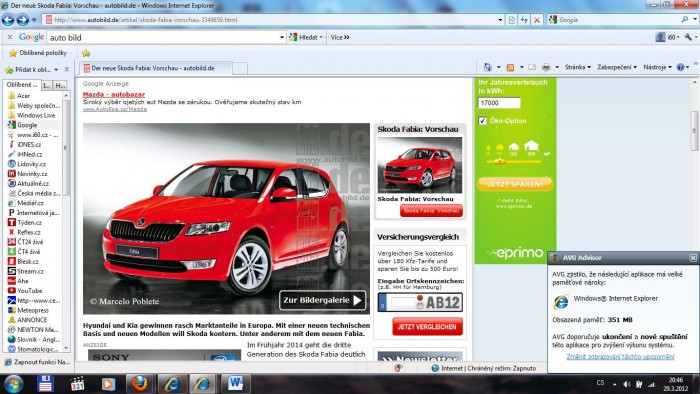Viewport: 700px width, 394px height.
Task: Select the Der neue Skoda Fabia tab
Action: (x=156, y=68)
